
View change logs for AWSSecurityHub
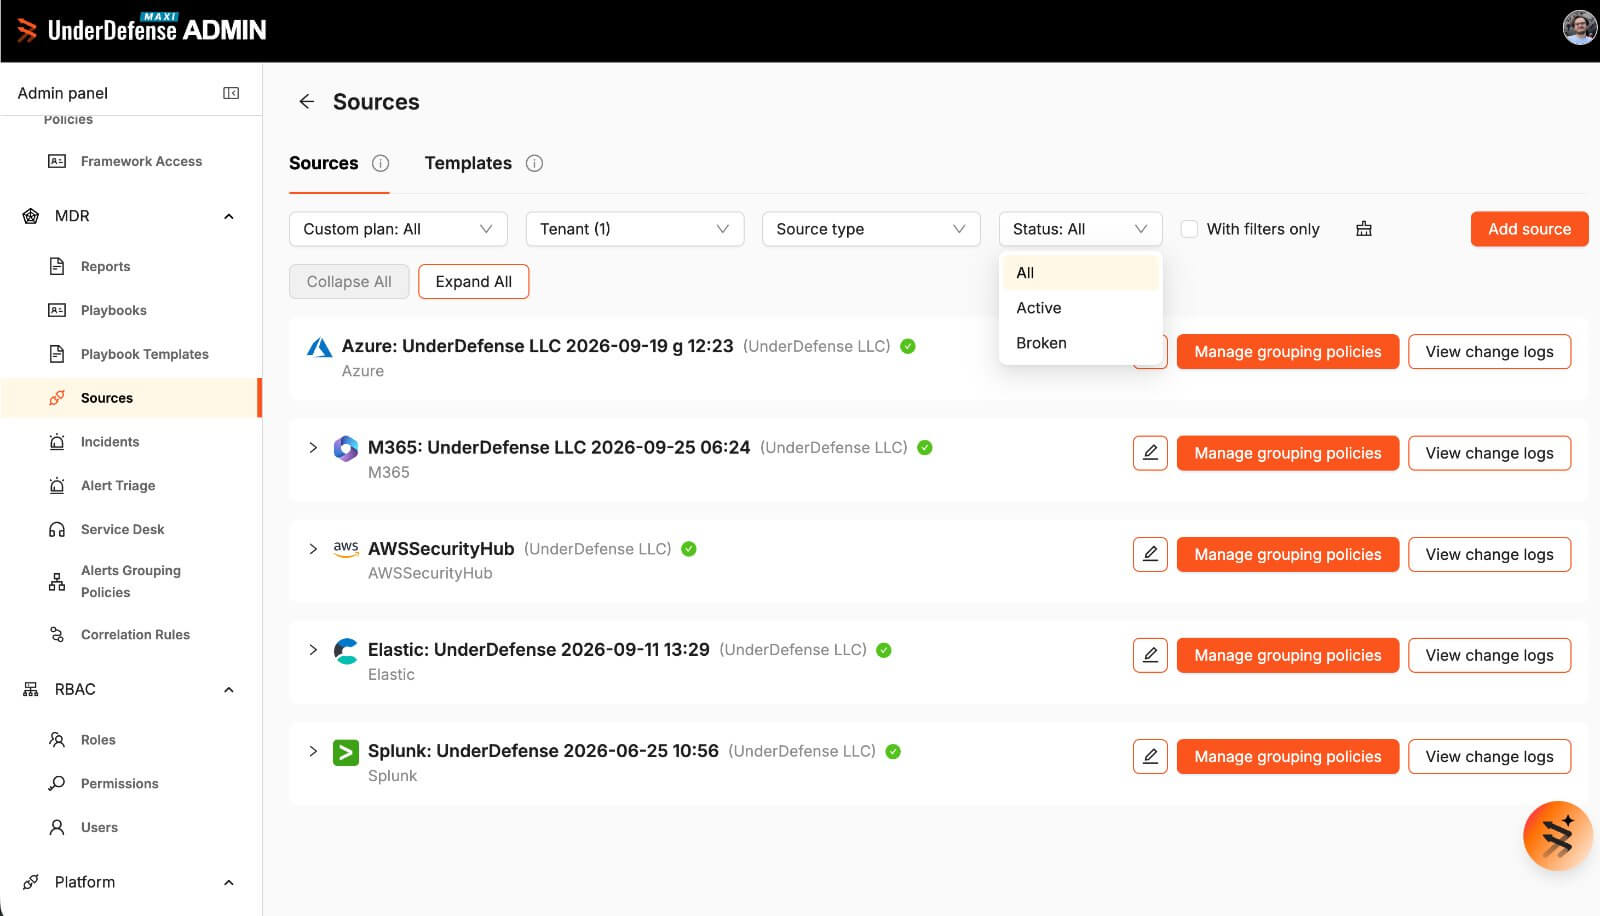[1489, 554]
